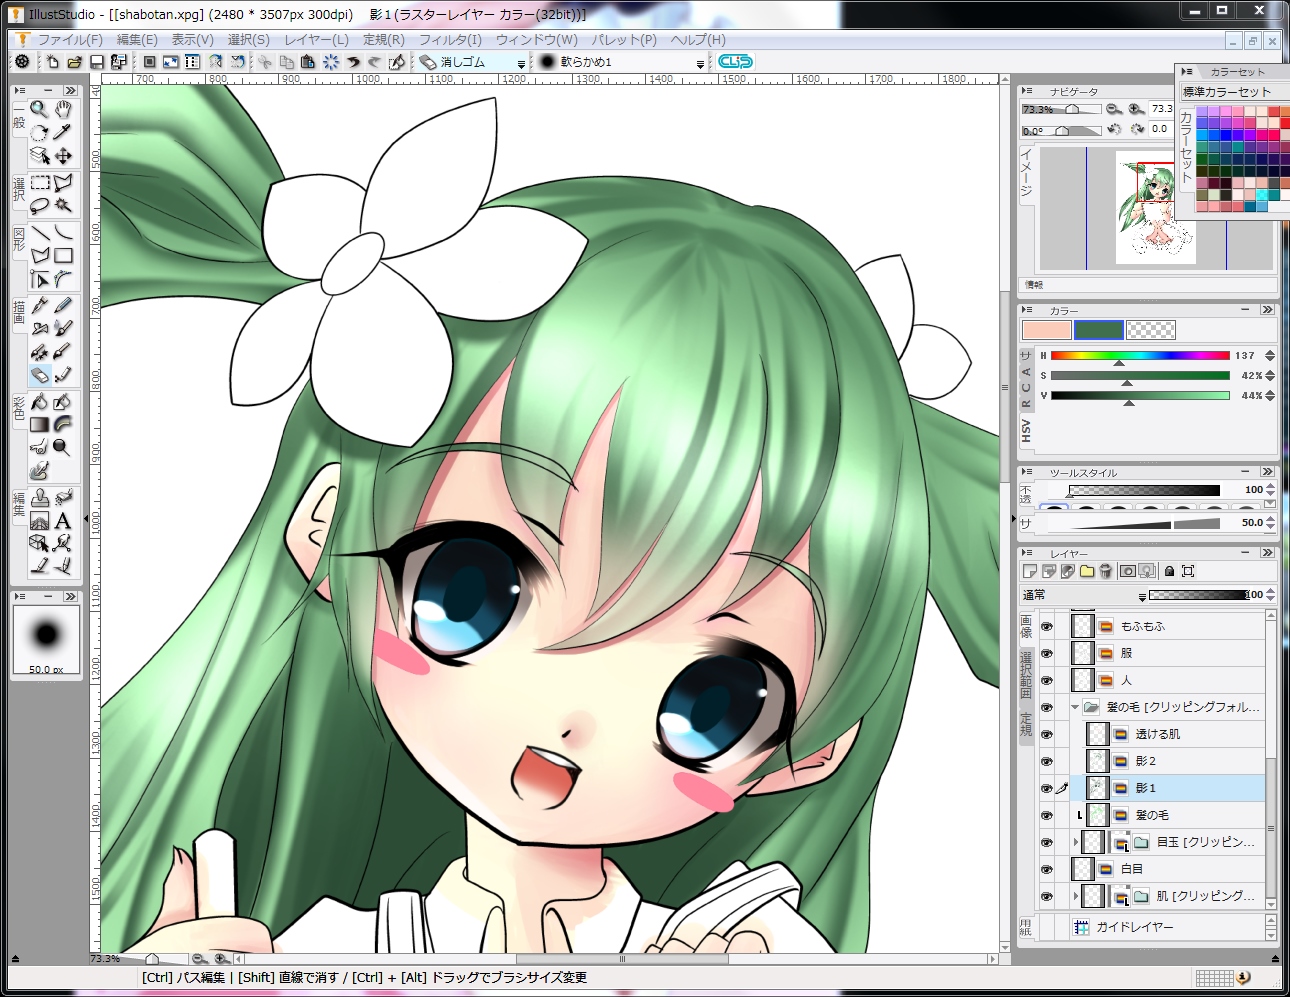Click the green main color swatch
This screenshot has width=1290, height=997.
coord(1099,330)
